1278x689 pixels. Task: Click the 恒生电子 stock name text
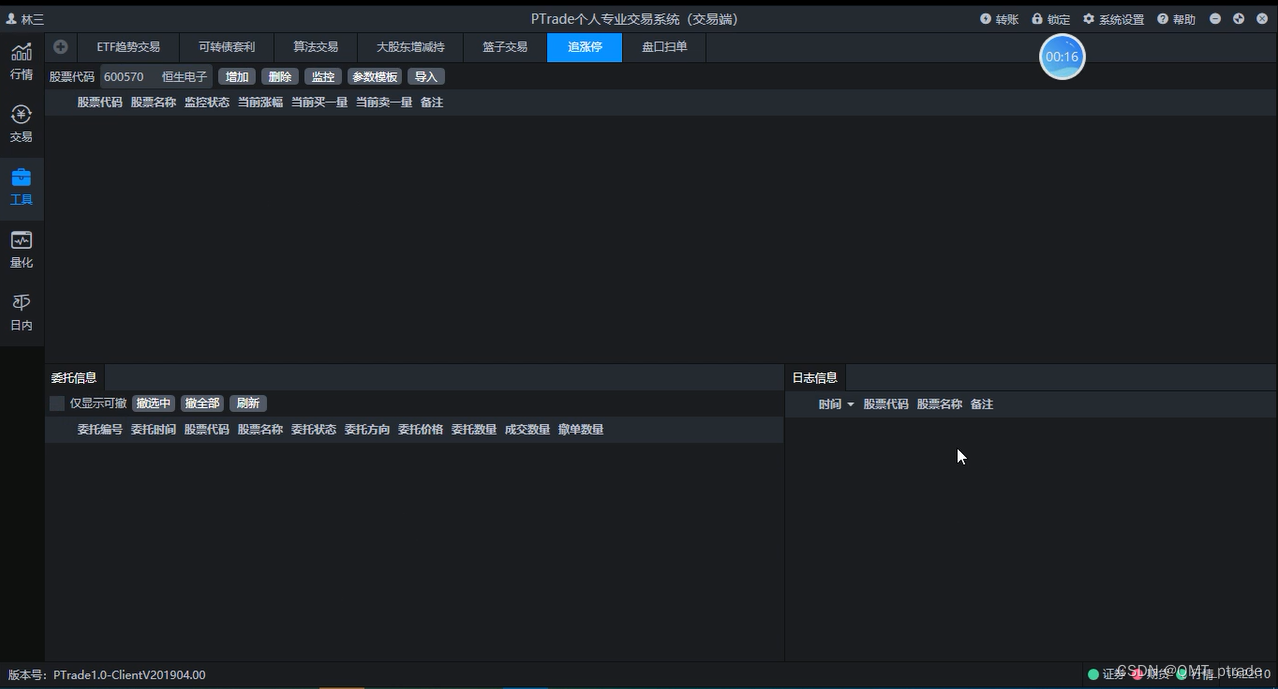184,77
